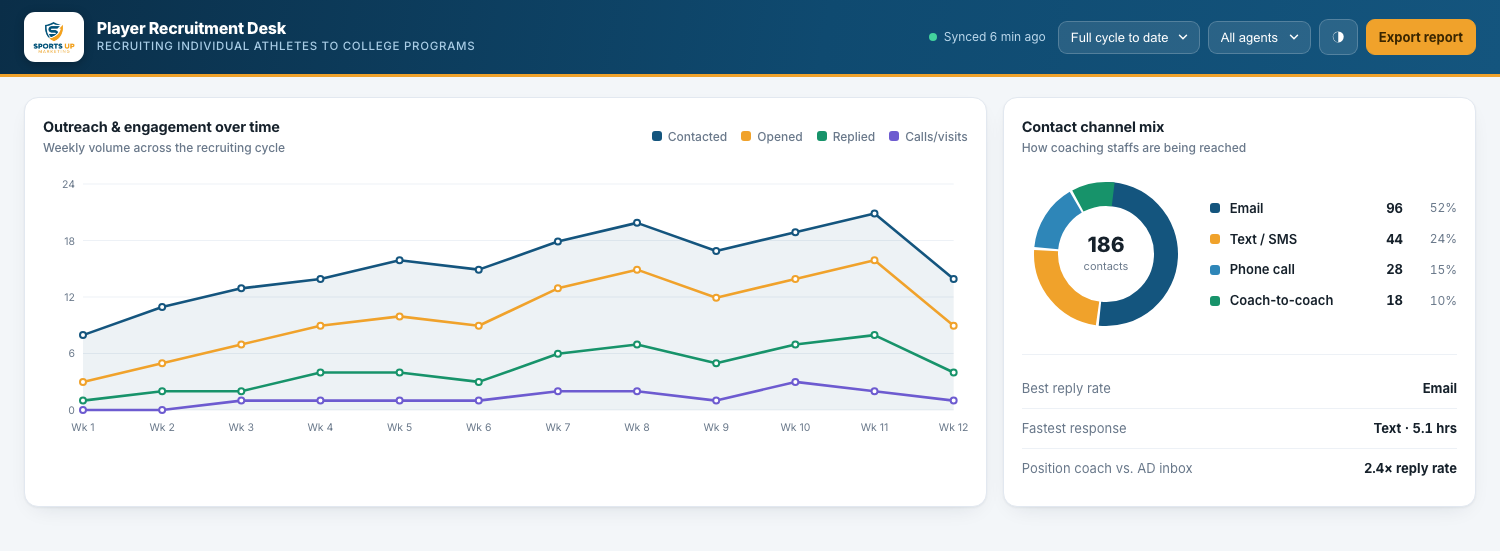The image size is (1500, 551).
Task: Click the Text / SMS count 44
Action: click(1394, 239)
